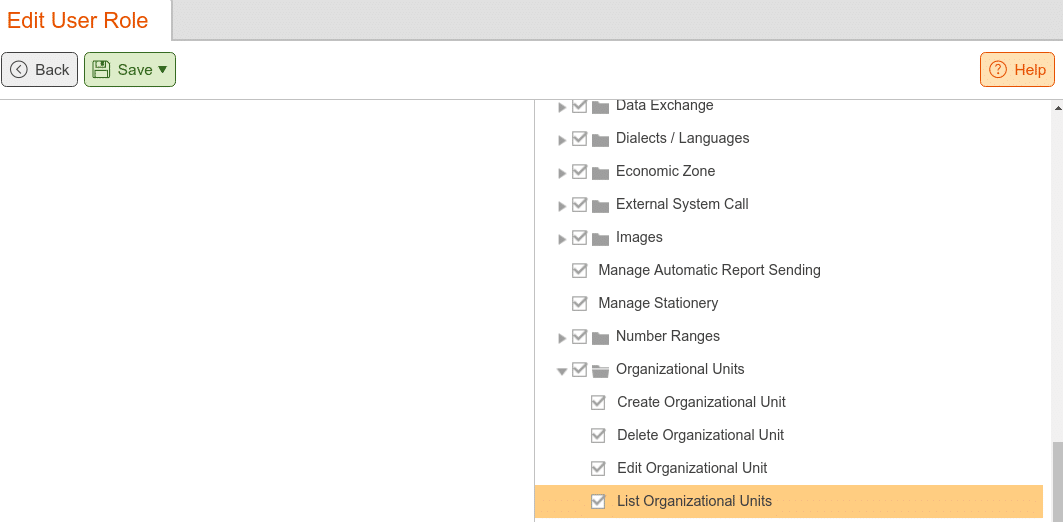Expand the Data Exchange node
Viewport: 1063px width, 522px height.
[561, 107]
